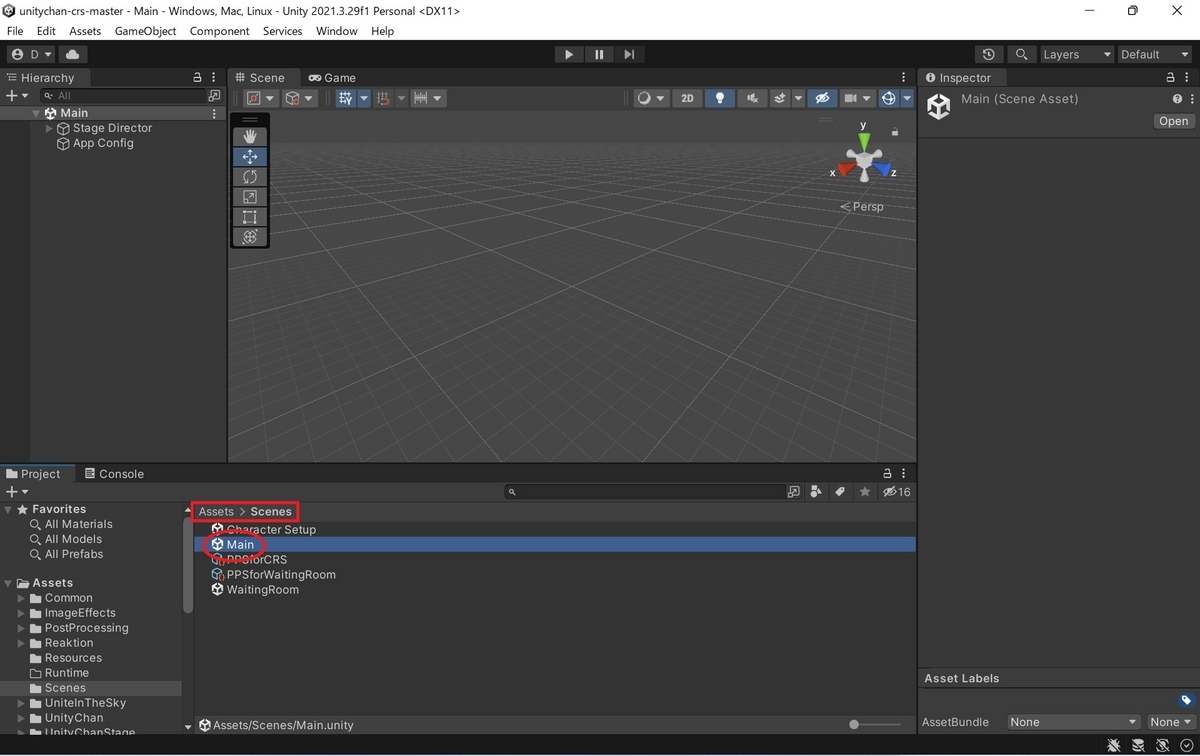The height and width of the screenshot is (756, 1200).
Task: Click the Project search field
Action: pos(645,492)
